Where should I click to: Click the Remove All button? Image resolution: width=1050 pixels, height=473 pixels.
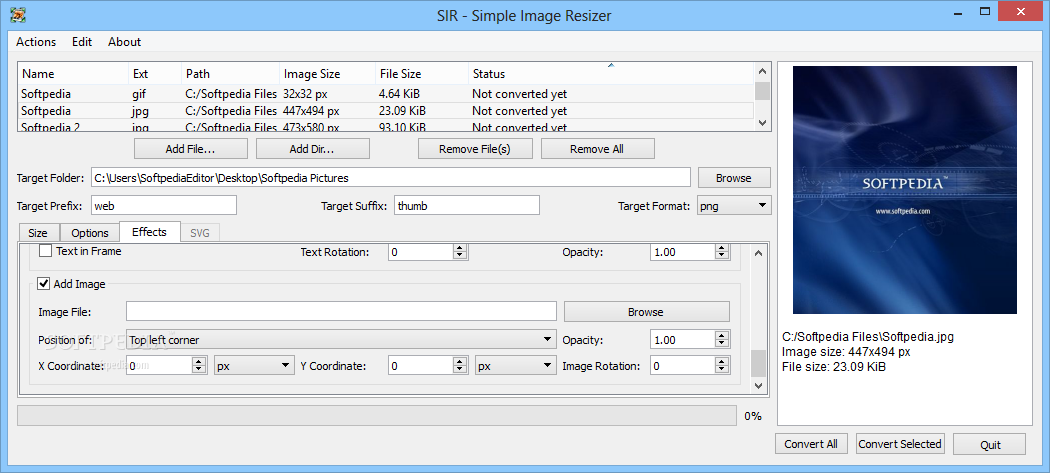click(597, 149)
